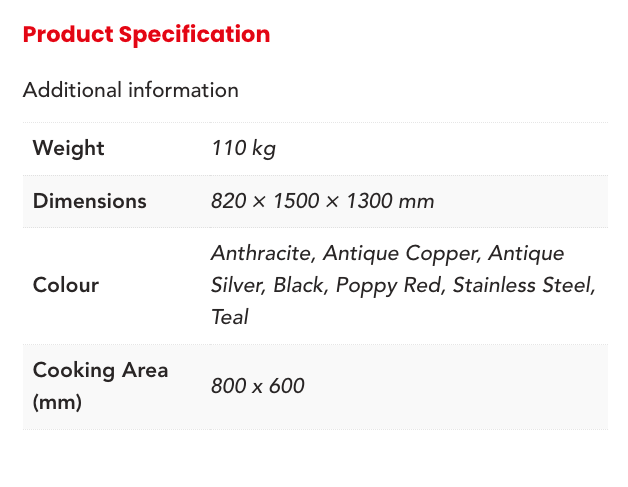Pick the Teal colour text

pos(229,317)
